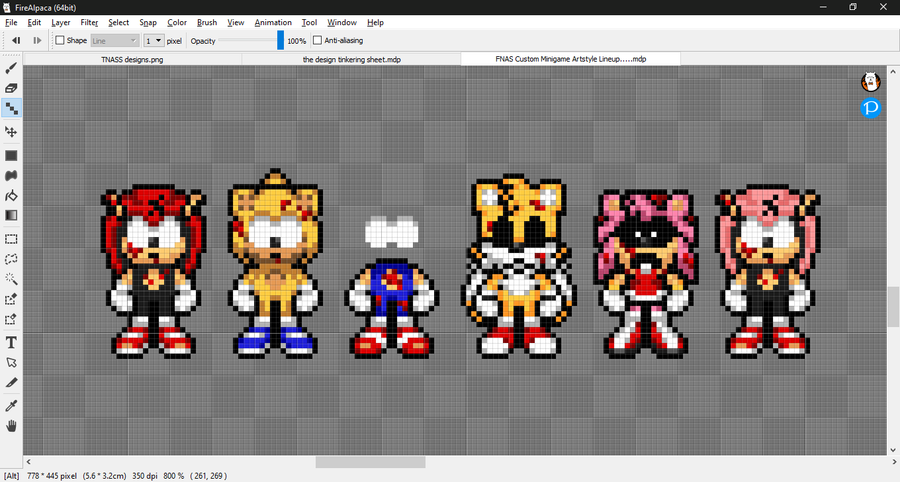Select the Select Eraser tool
The width and height of the screenshot is (900, 482).
point(11,319)
